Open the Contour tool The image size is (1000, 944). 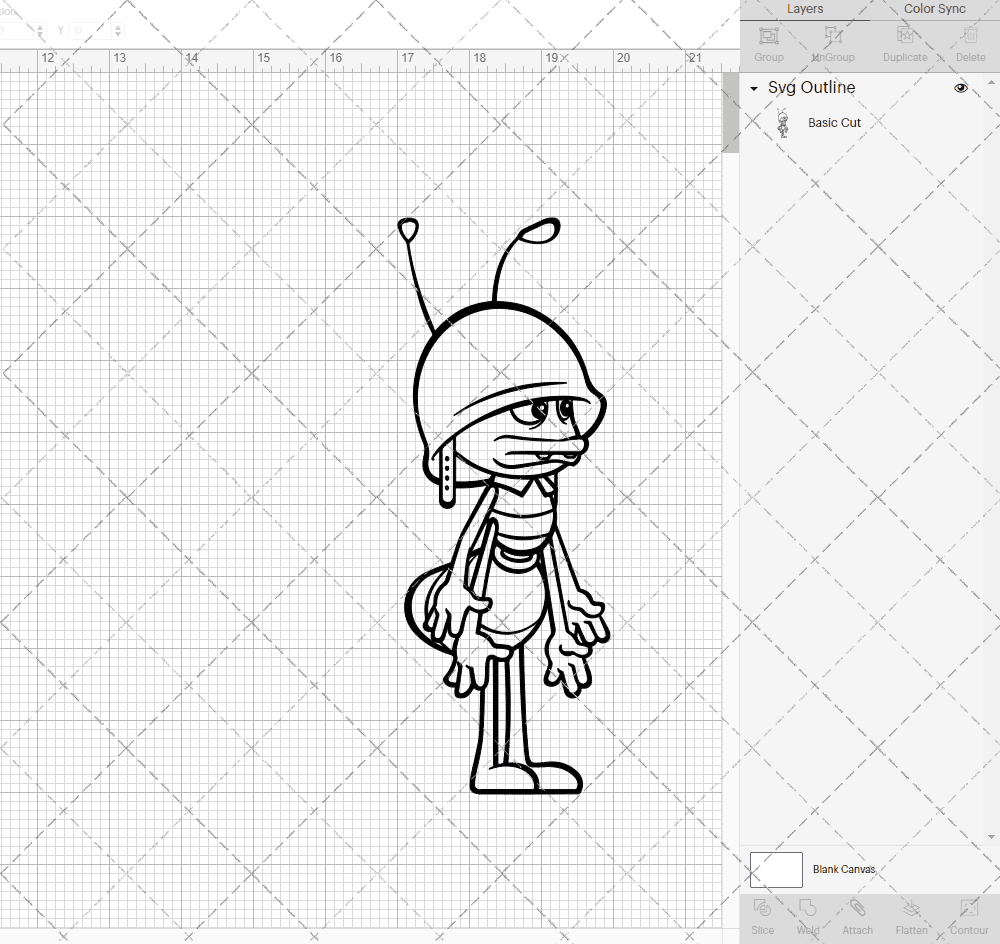pos(969,908)
